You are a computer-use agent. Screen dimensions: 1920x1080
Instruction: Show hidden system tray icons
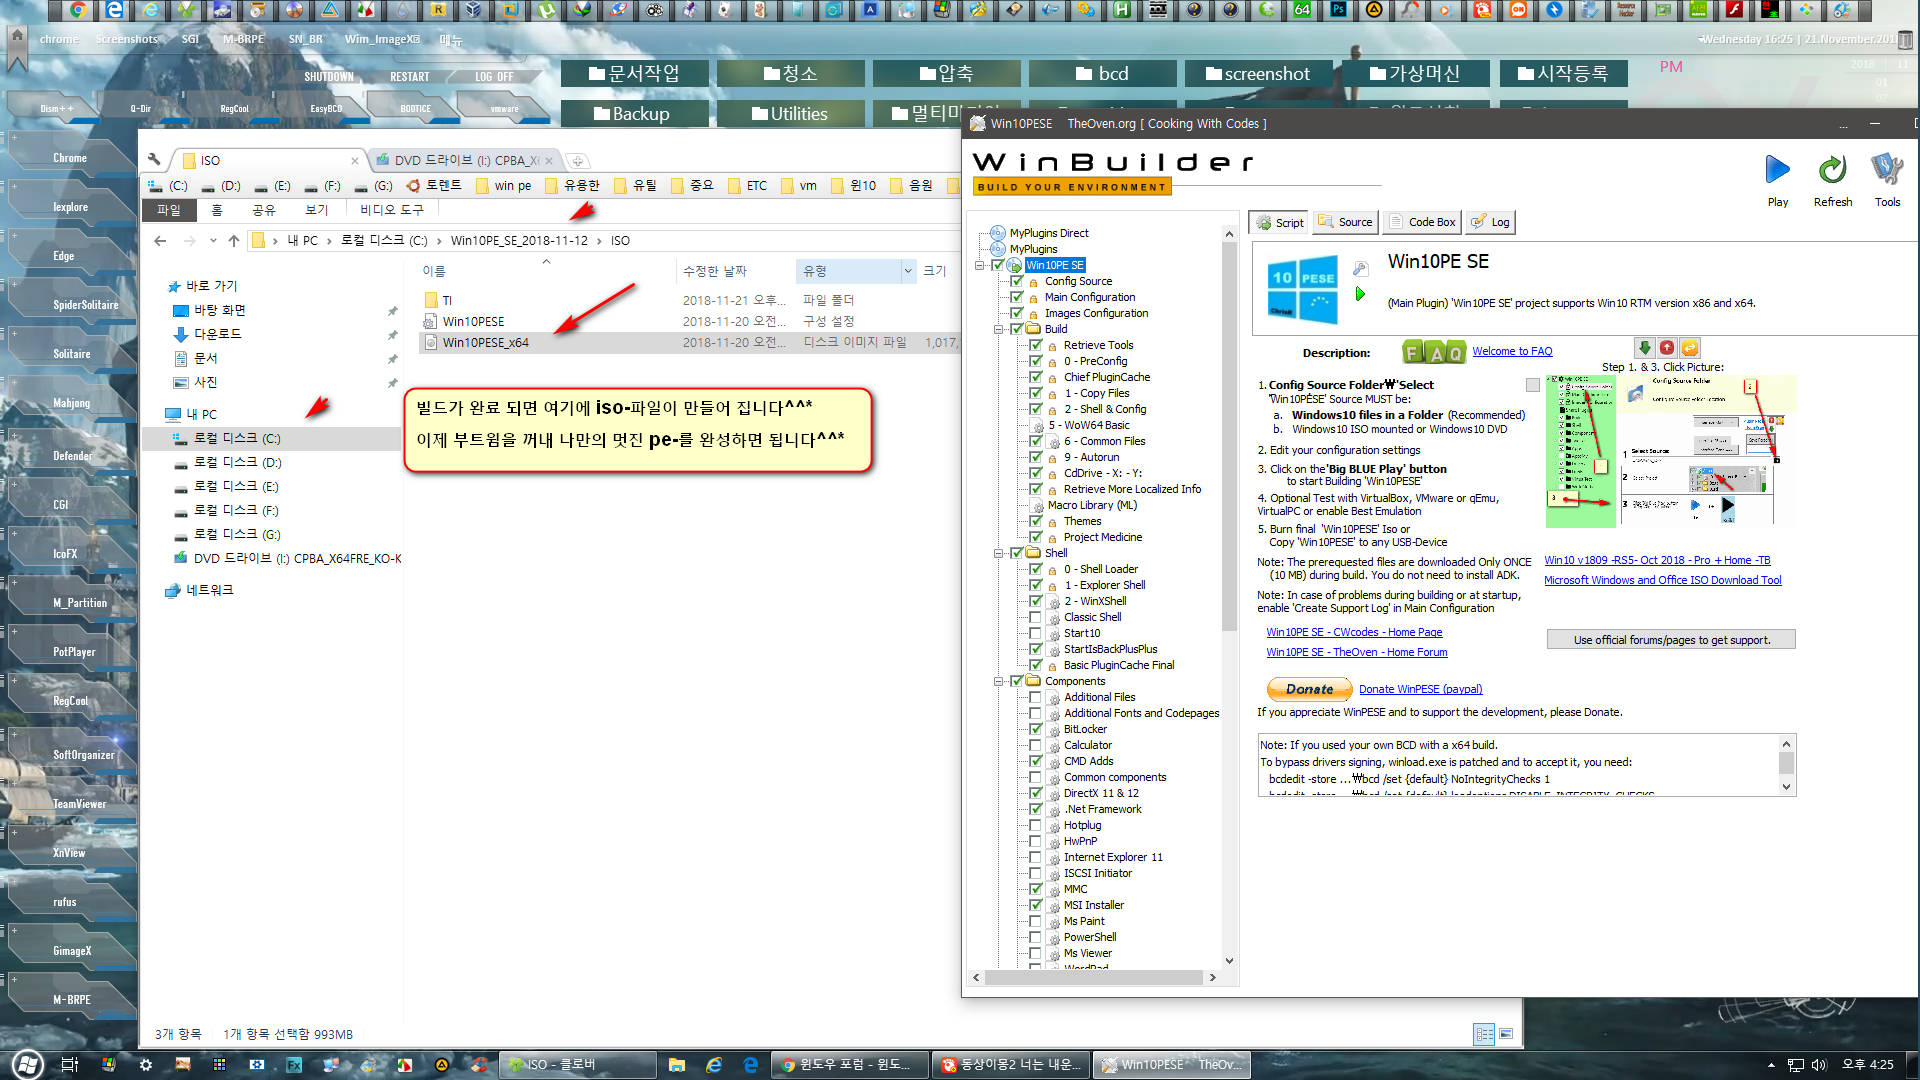tap(1770, 1065)
